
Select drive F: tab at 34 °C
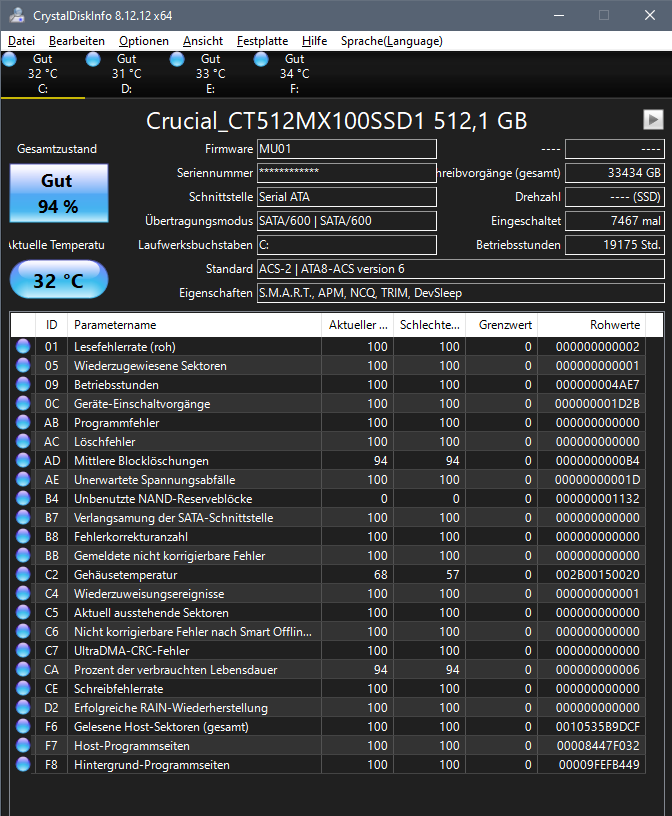294,74
